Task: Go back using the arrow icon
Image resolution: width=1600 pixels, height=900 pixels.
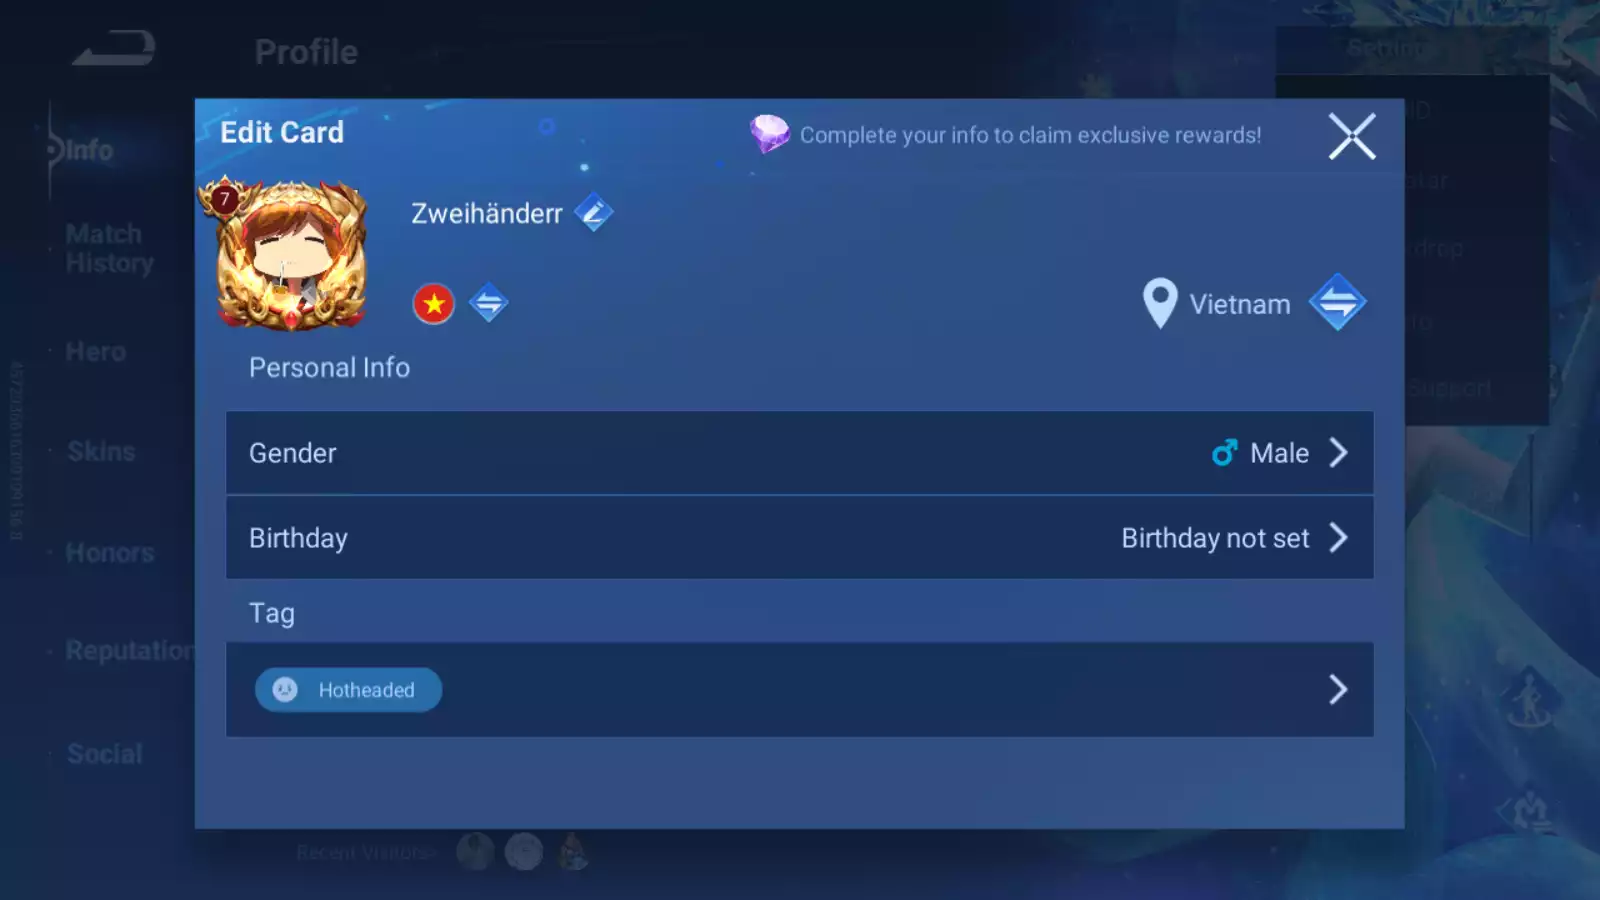Action: pos(114,48)
